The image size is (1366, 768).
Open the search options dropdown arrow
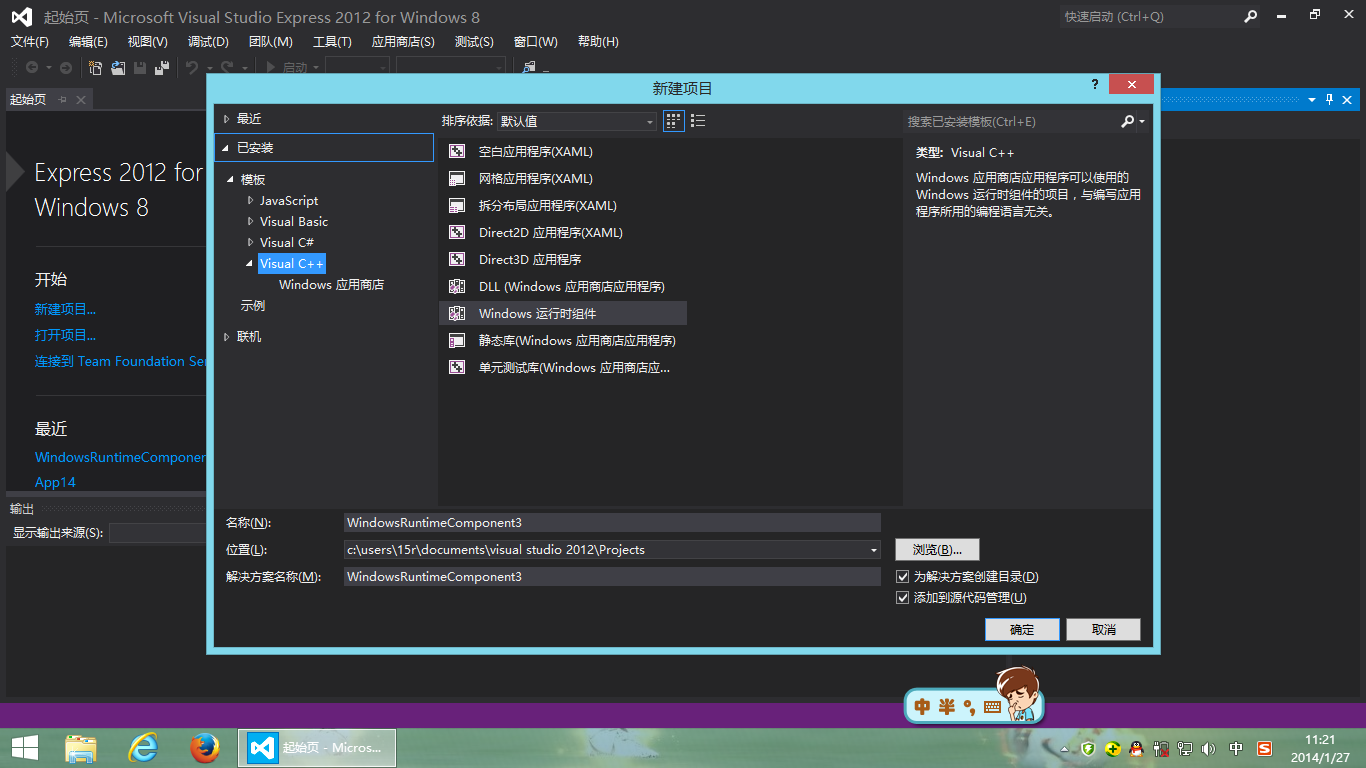click(1142, 121)
